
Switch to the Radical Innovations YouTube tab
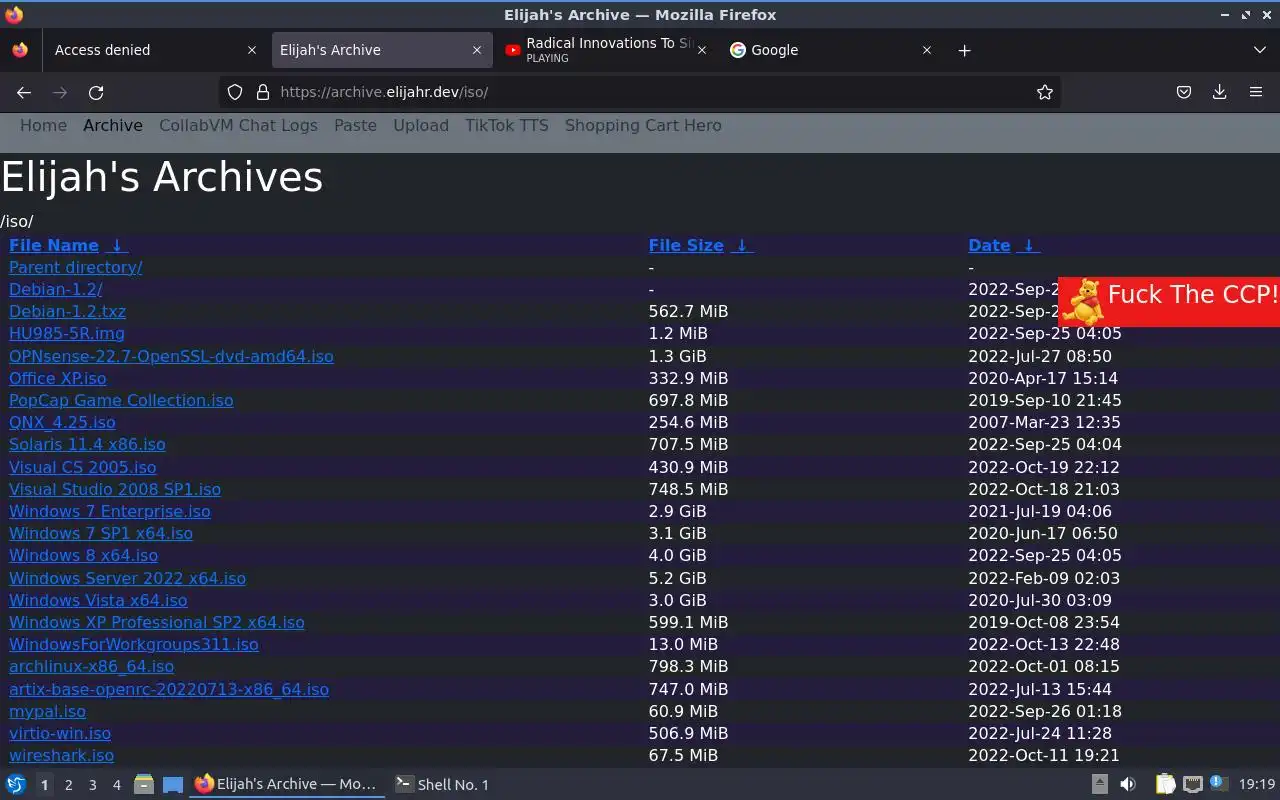click(x=608, y=50)
